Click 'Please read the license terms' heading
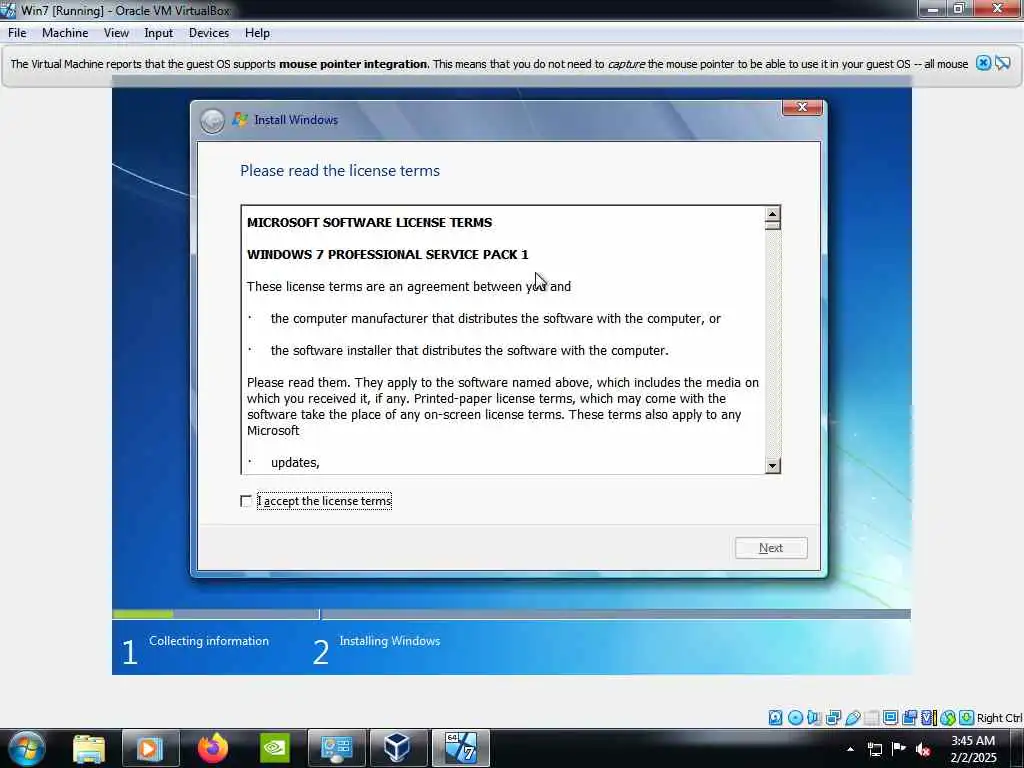Viewport: 1024px width, 768px height. click(340, 170)
